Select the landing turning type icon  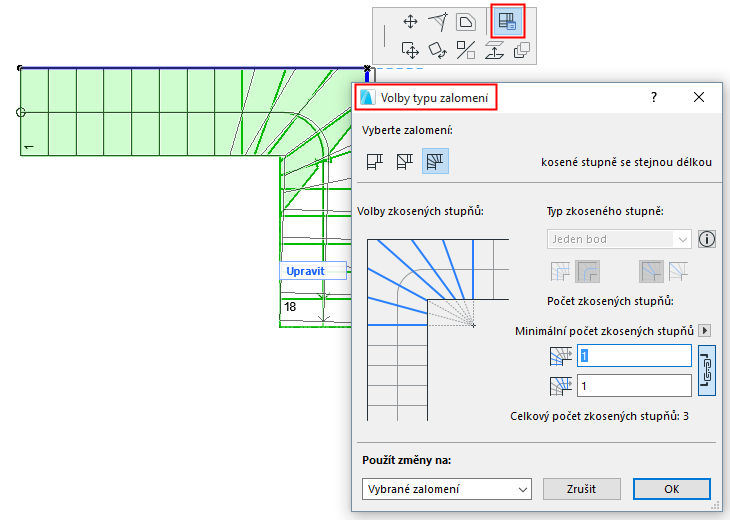[375, 162]
